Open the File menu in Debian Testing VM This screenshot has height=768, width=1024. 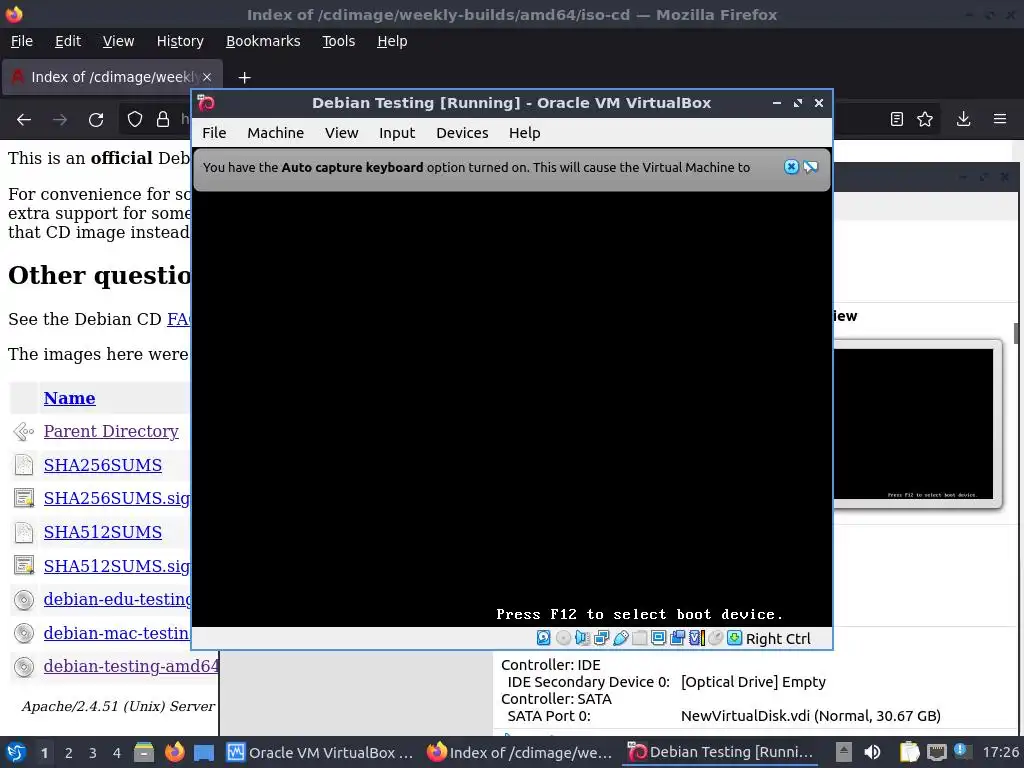(x=214, y=133)
